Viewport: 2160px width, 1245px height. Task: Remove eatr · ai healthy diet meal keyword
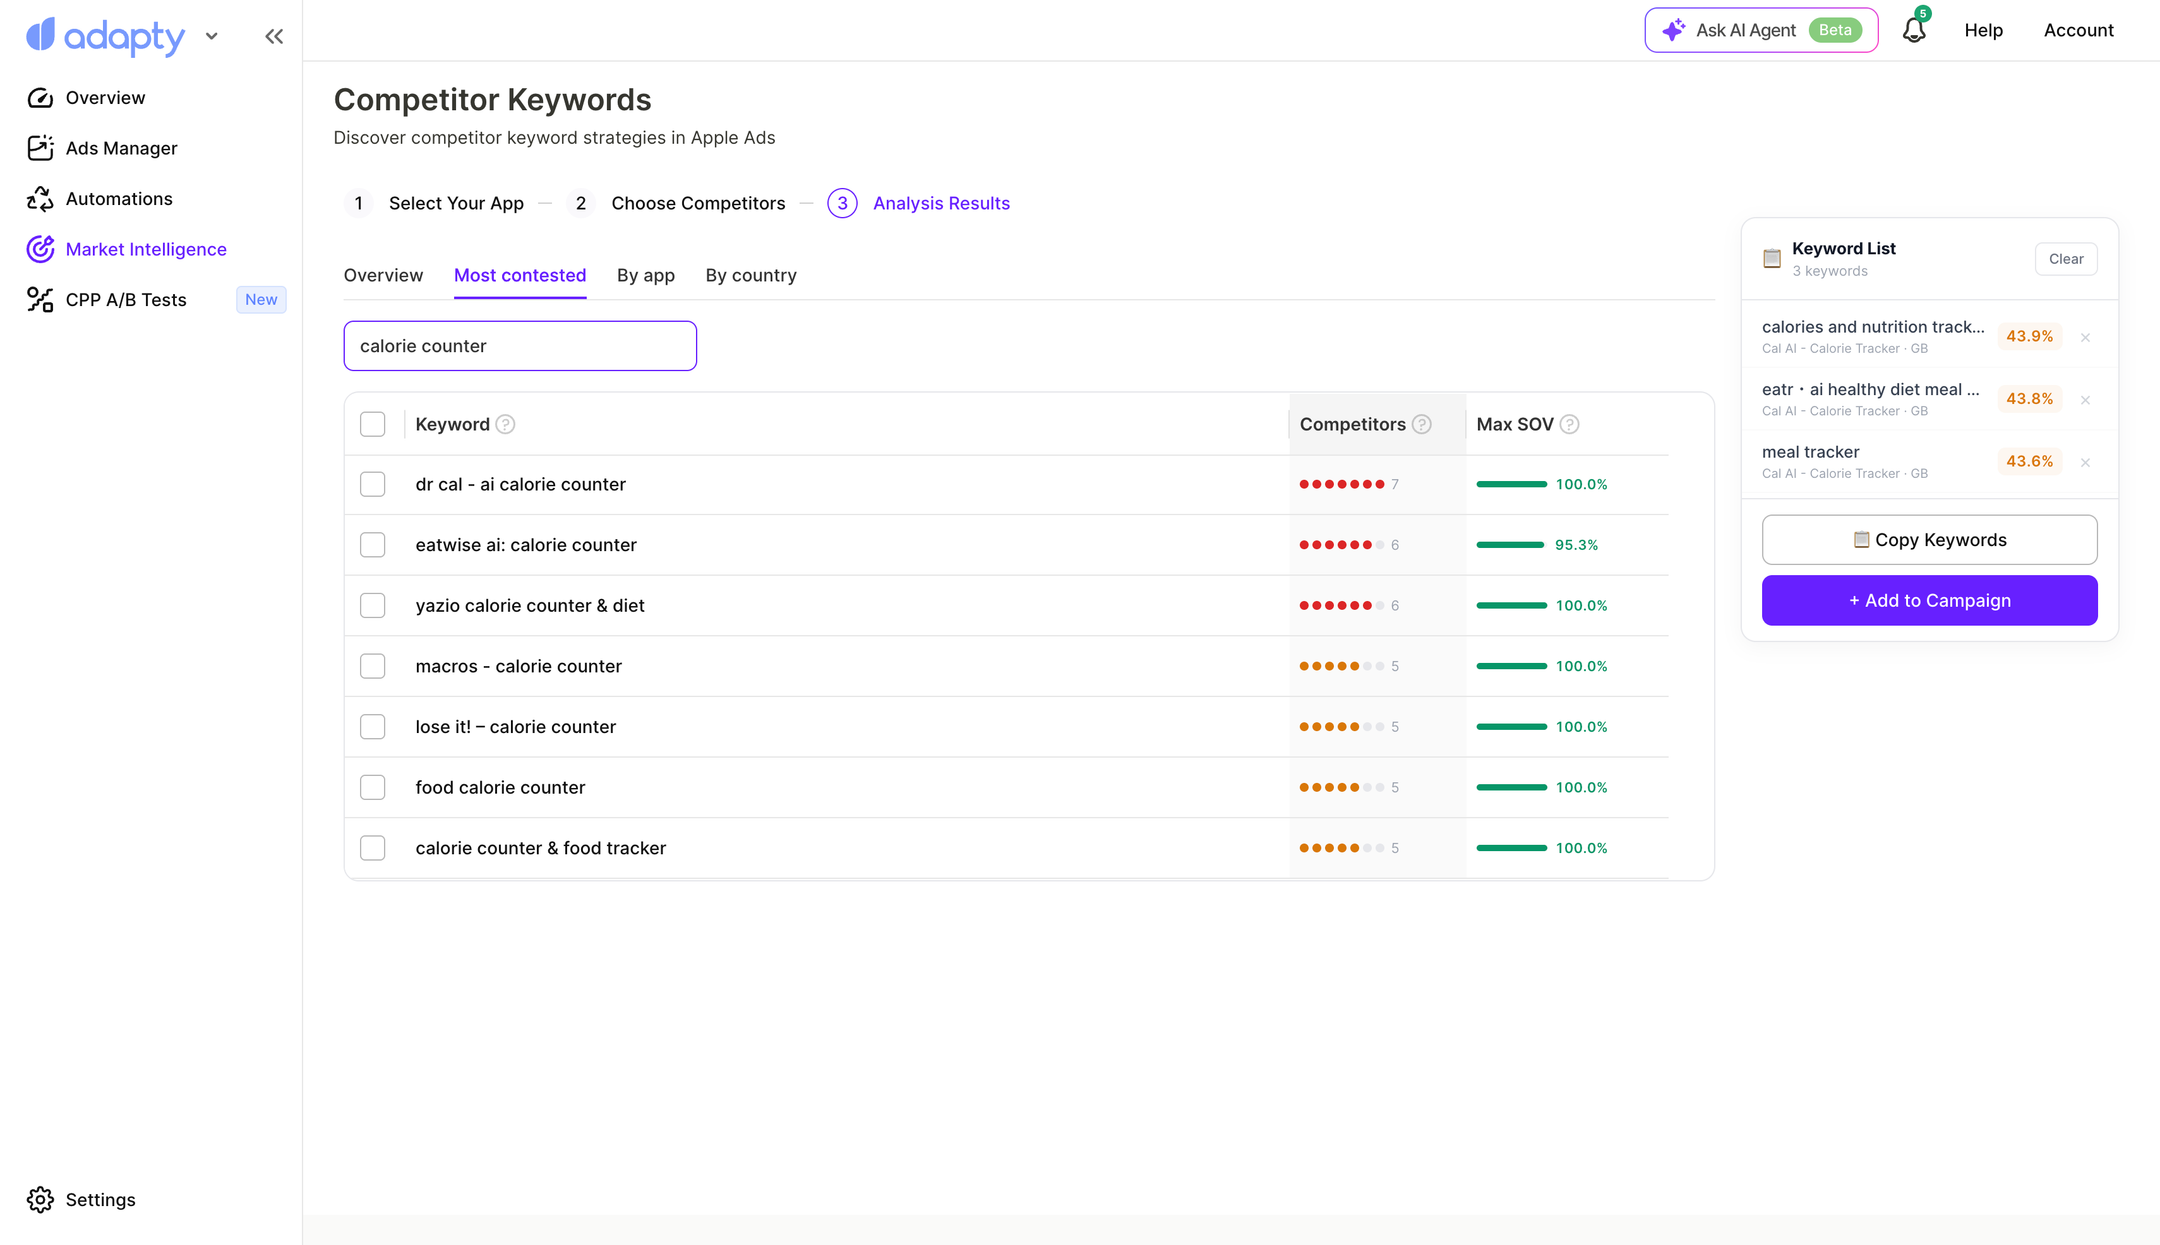tap(2086, 400)
